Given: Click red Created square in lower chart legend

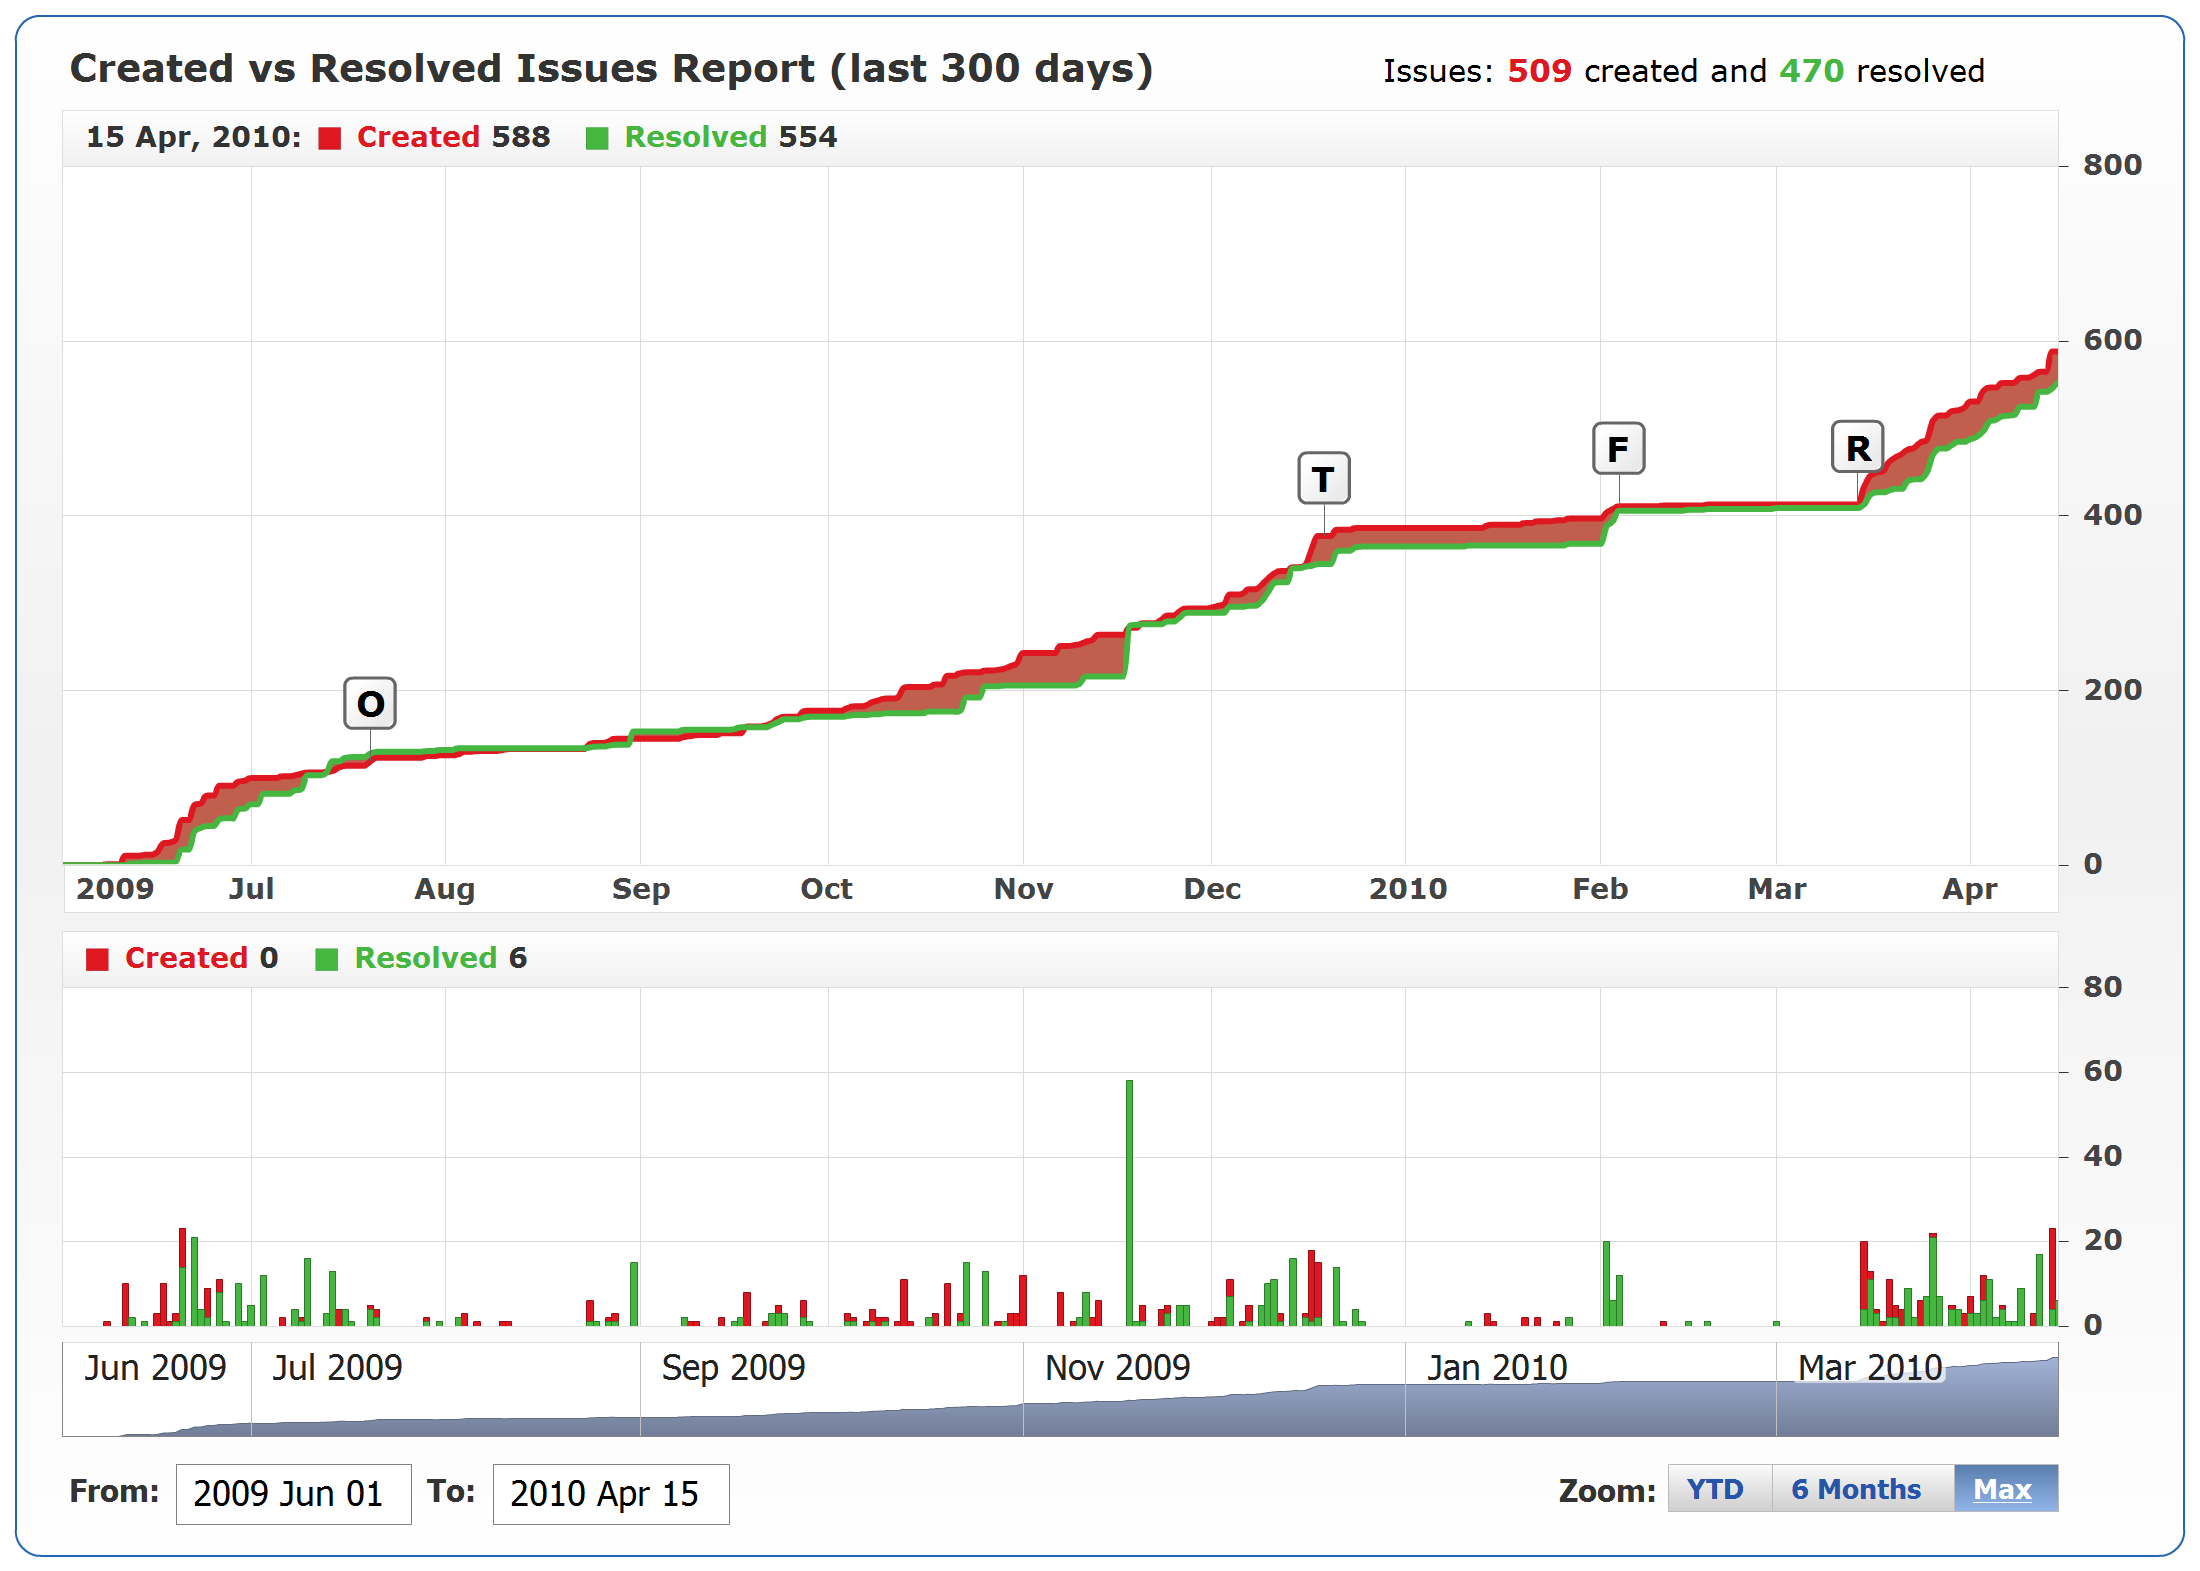Looking at the screenshot, I should [97, 959].
